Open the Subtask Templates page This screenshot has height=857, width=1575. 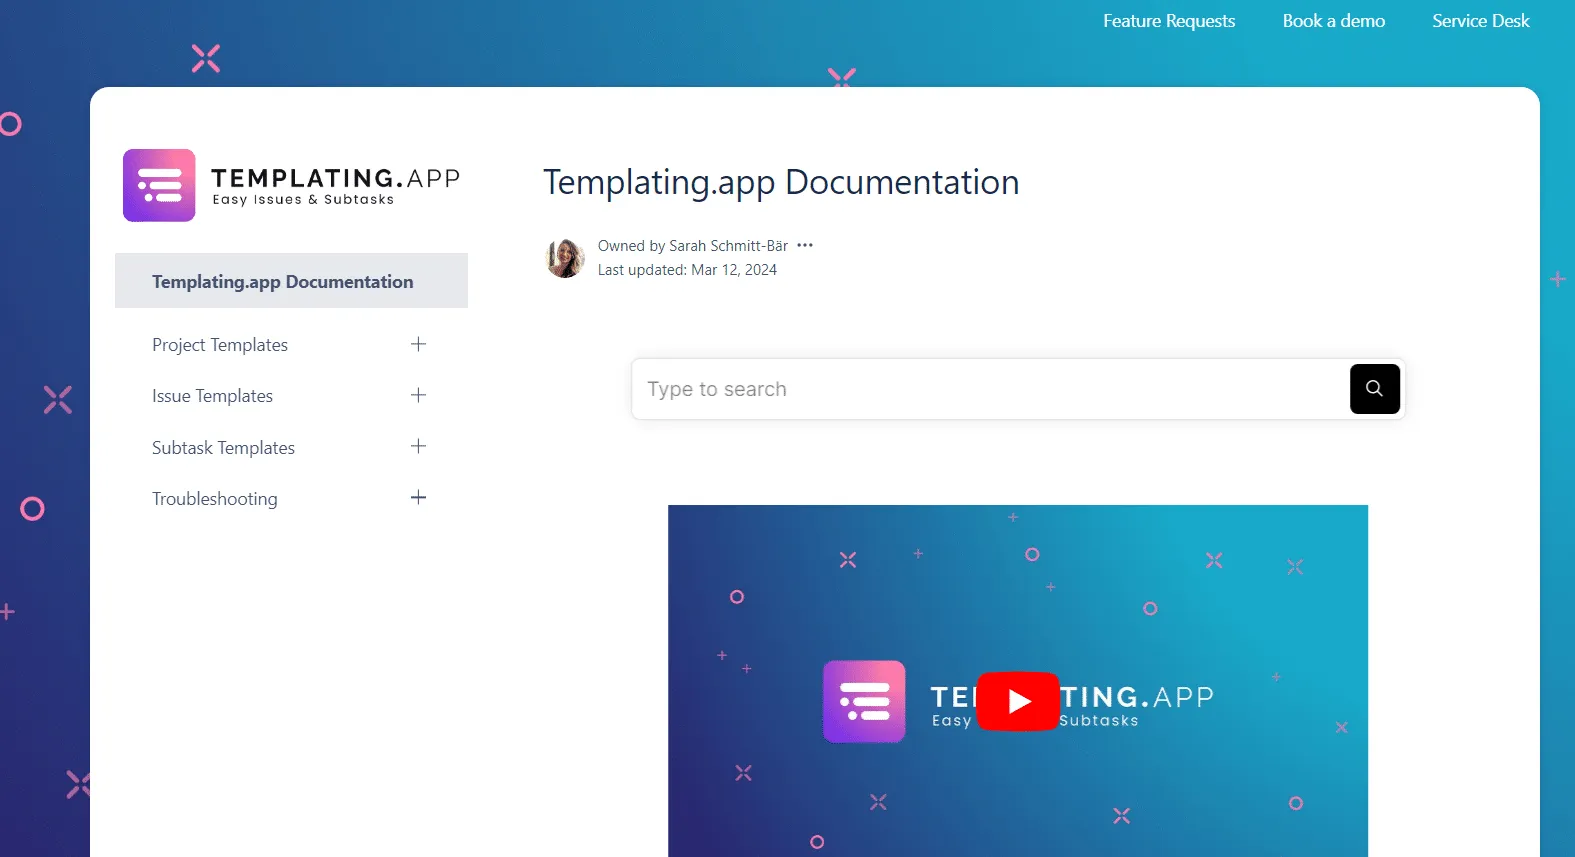click(x=223, y=448)
